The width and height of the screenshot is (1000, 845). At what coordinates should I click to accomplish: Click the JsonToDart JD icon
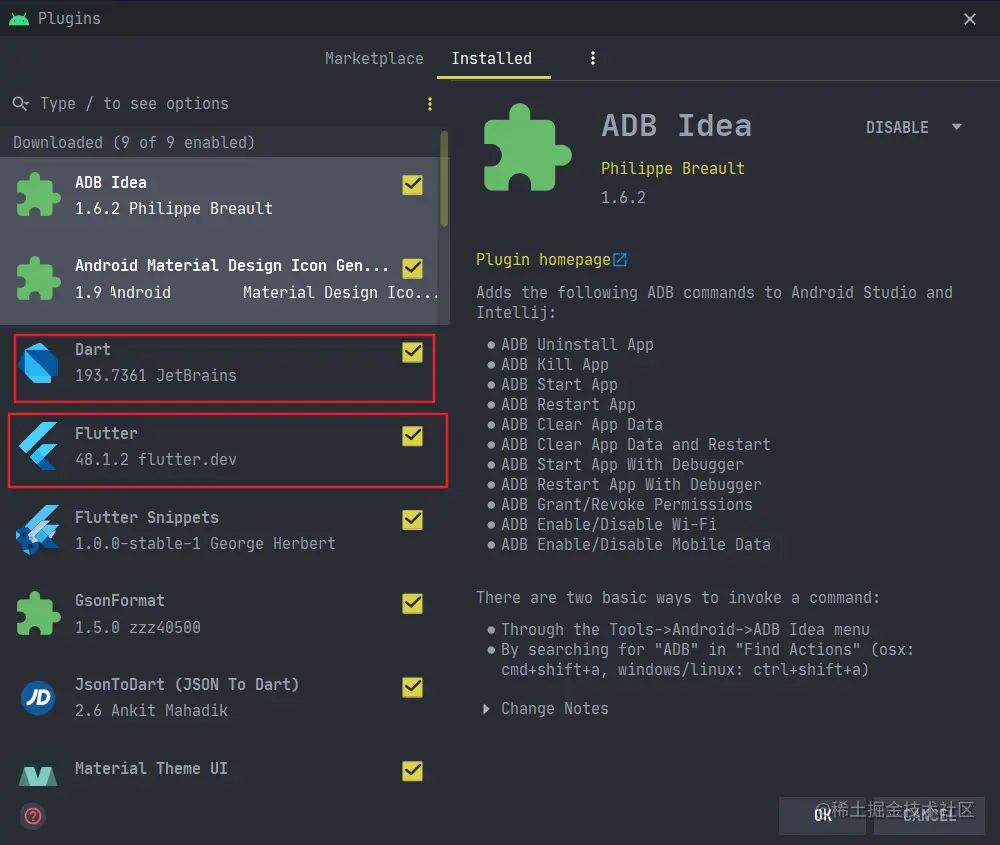(x=38, y=697)
